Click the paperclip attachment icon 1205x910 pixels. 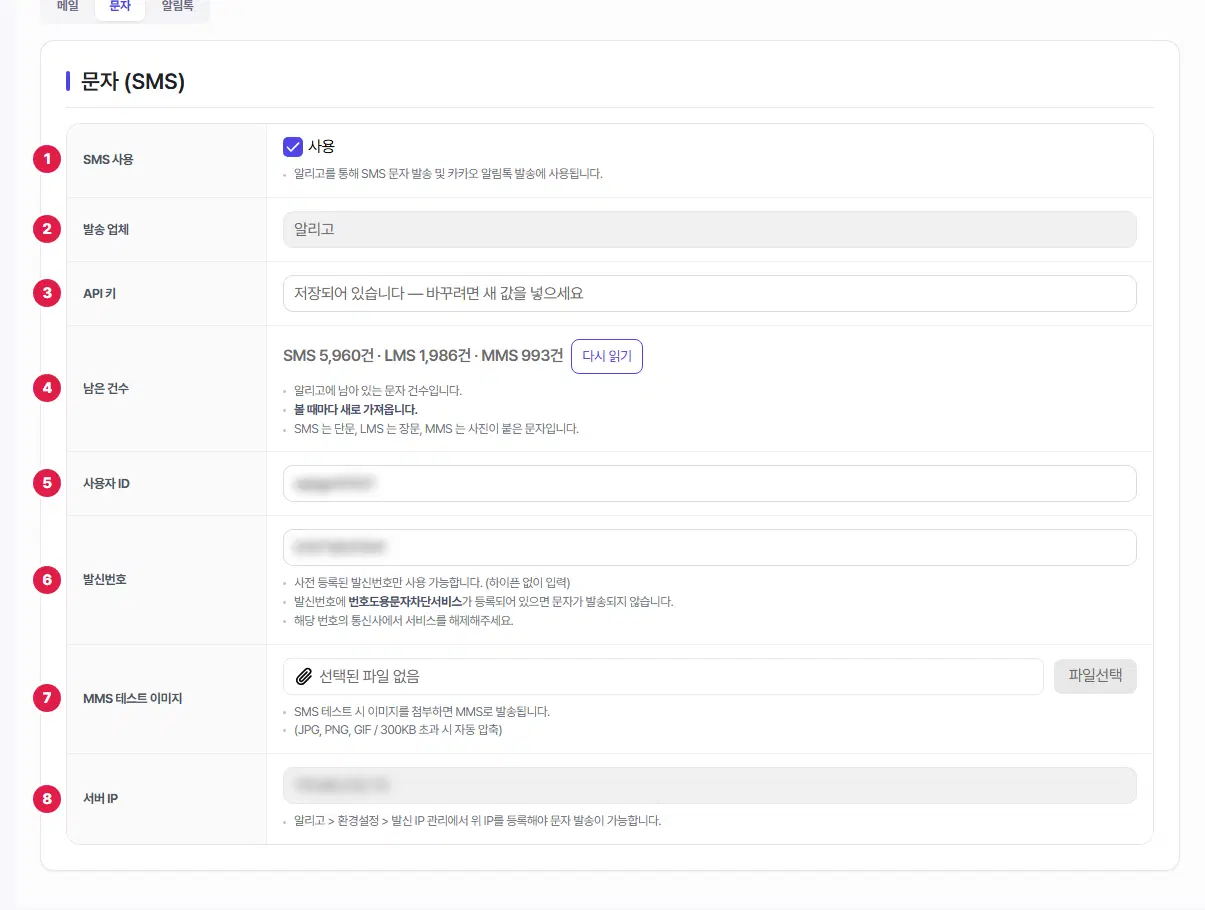coord(304,676)
